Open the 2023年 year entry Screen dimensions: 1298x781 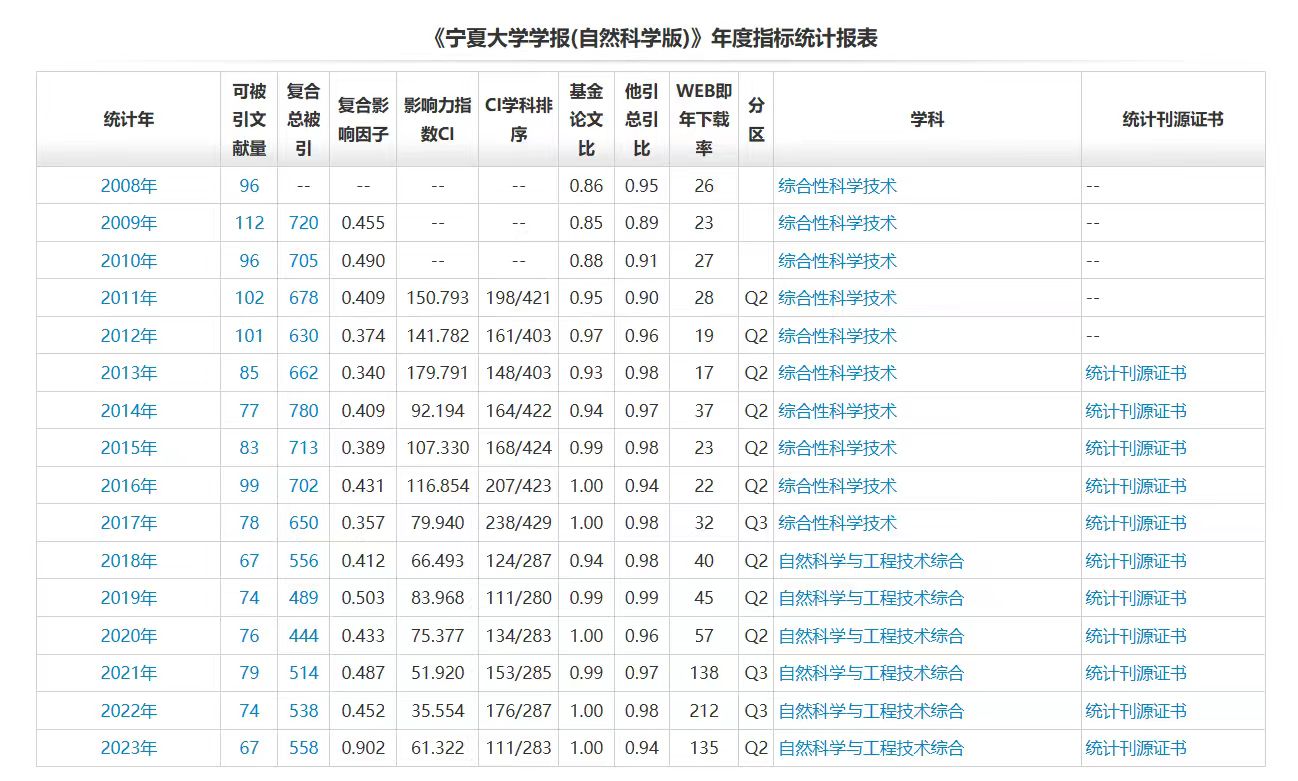tap(129, 748)
